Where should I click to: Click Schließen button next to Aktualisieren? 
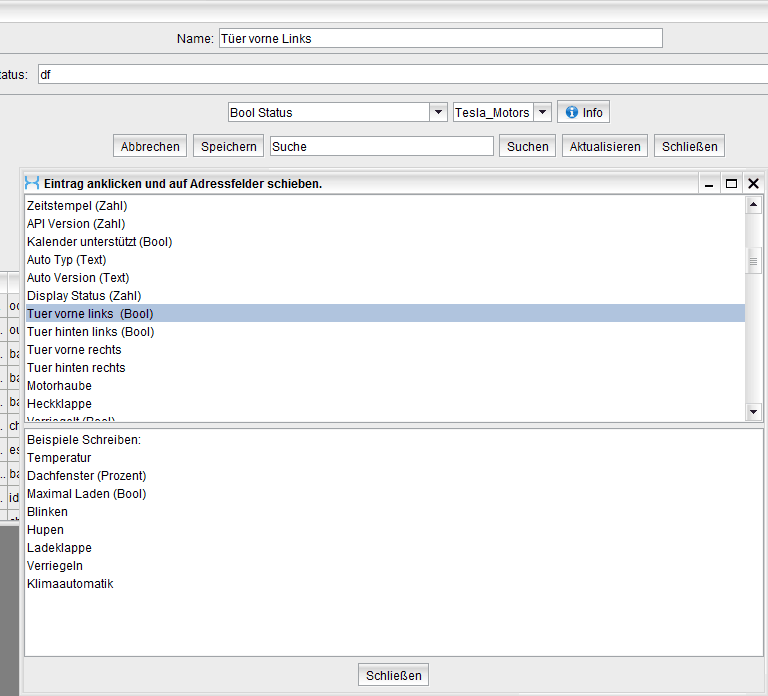(x=690, y=146)
